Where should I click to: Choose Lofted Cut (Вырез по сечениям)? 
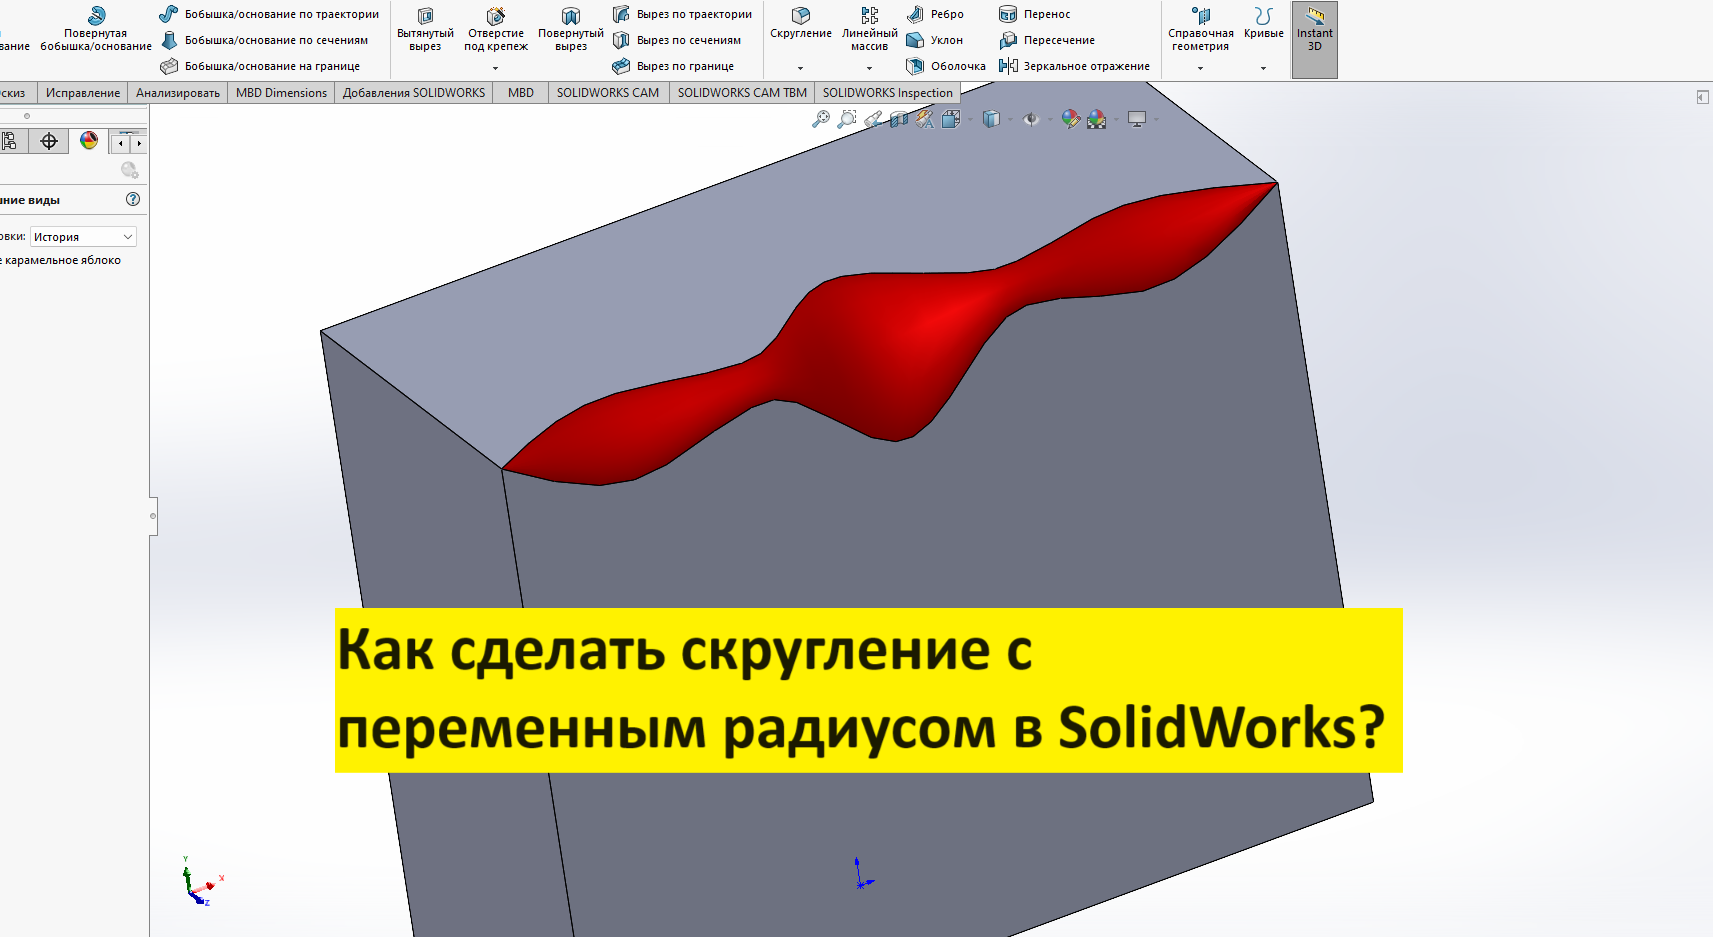click(x=677, y=40)
